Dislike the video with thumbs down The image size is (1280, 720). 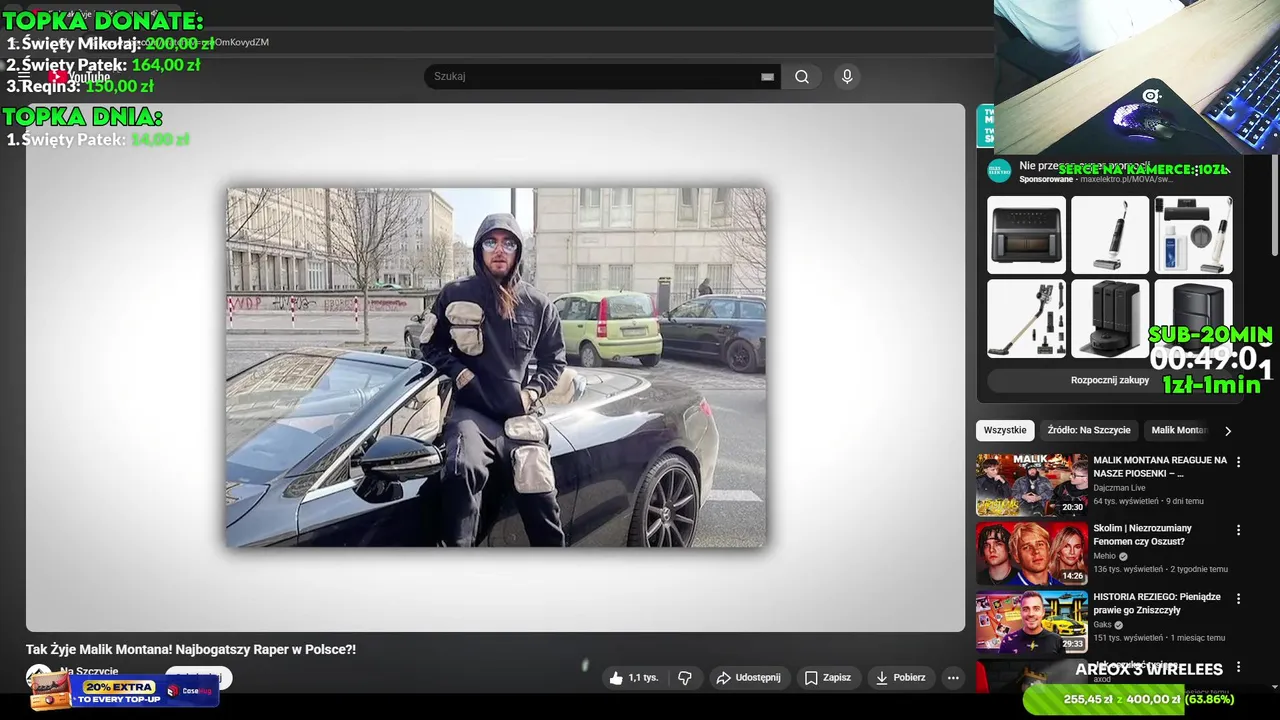coord(685,678)
